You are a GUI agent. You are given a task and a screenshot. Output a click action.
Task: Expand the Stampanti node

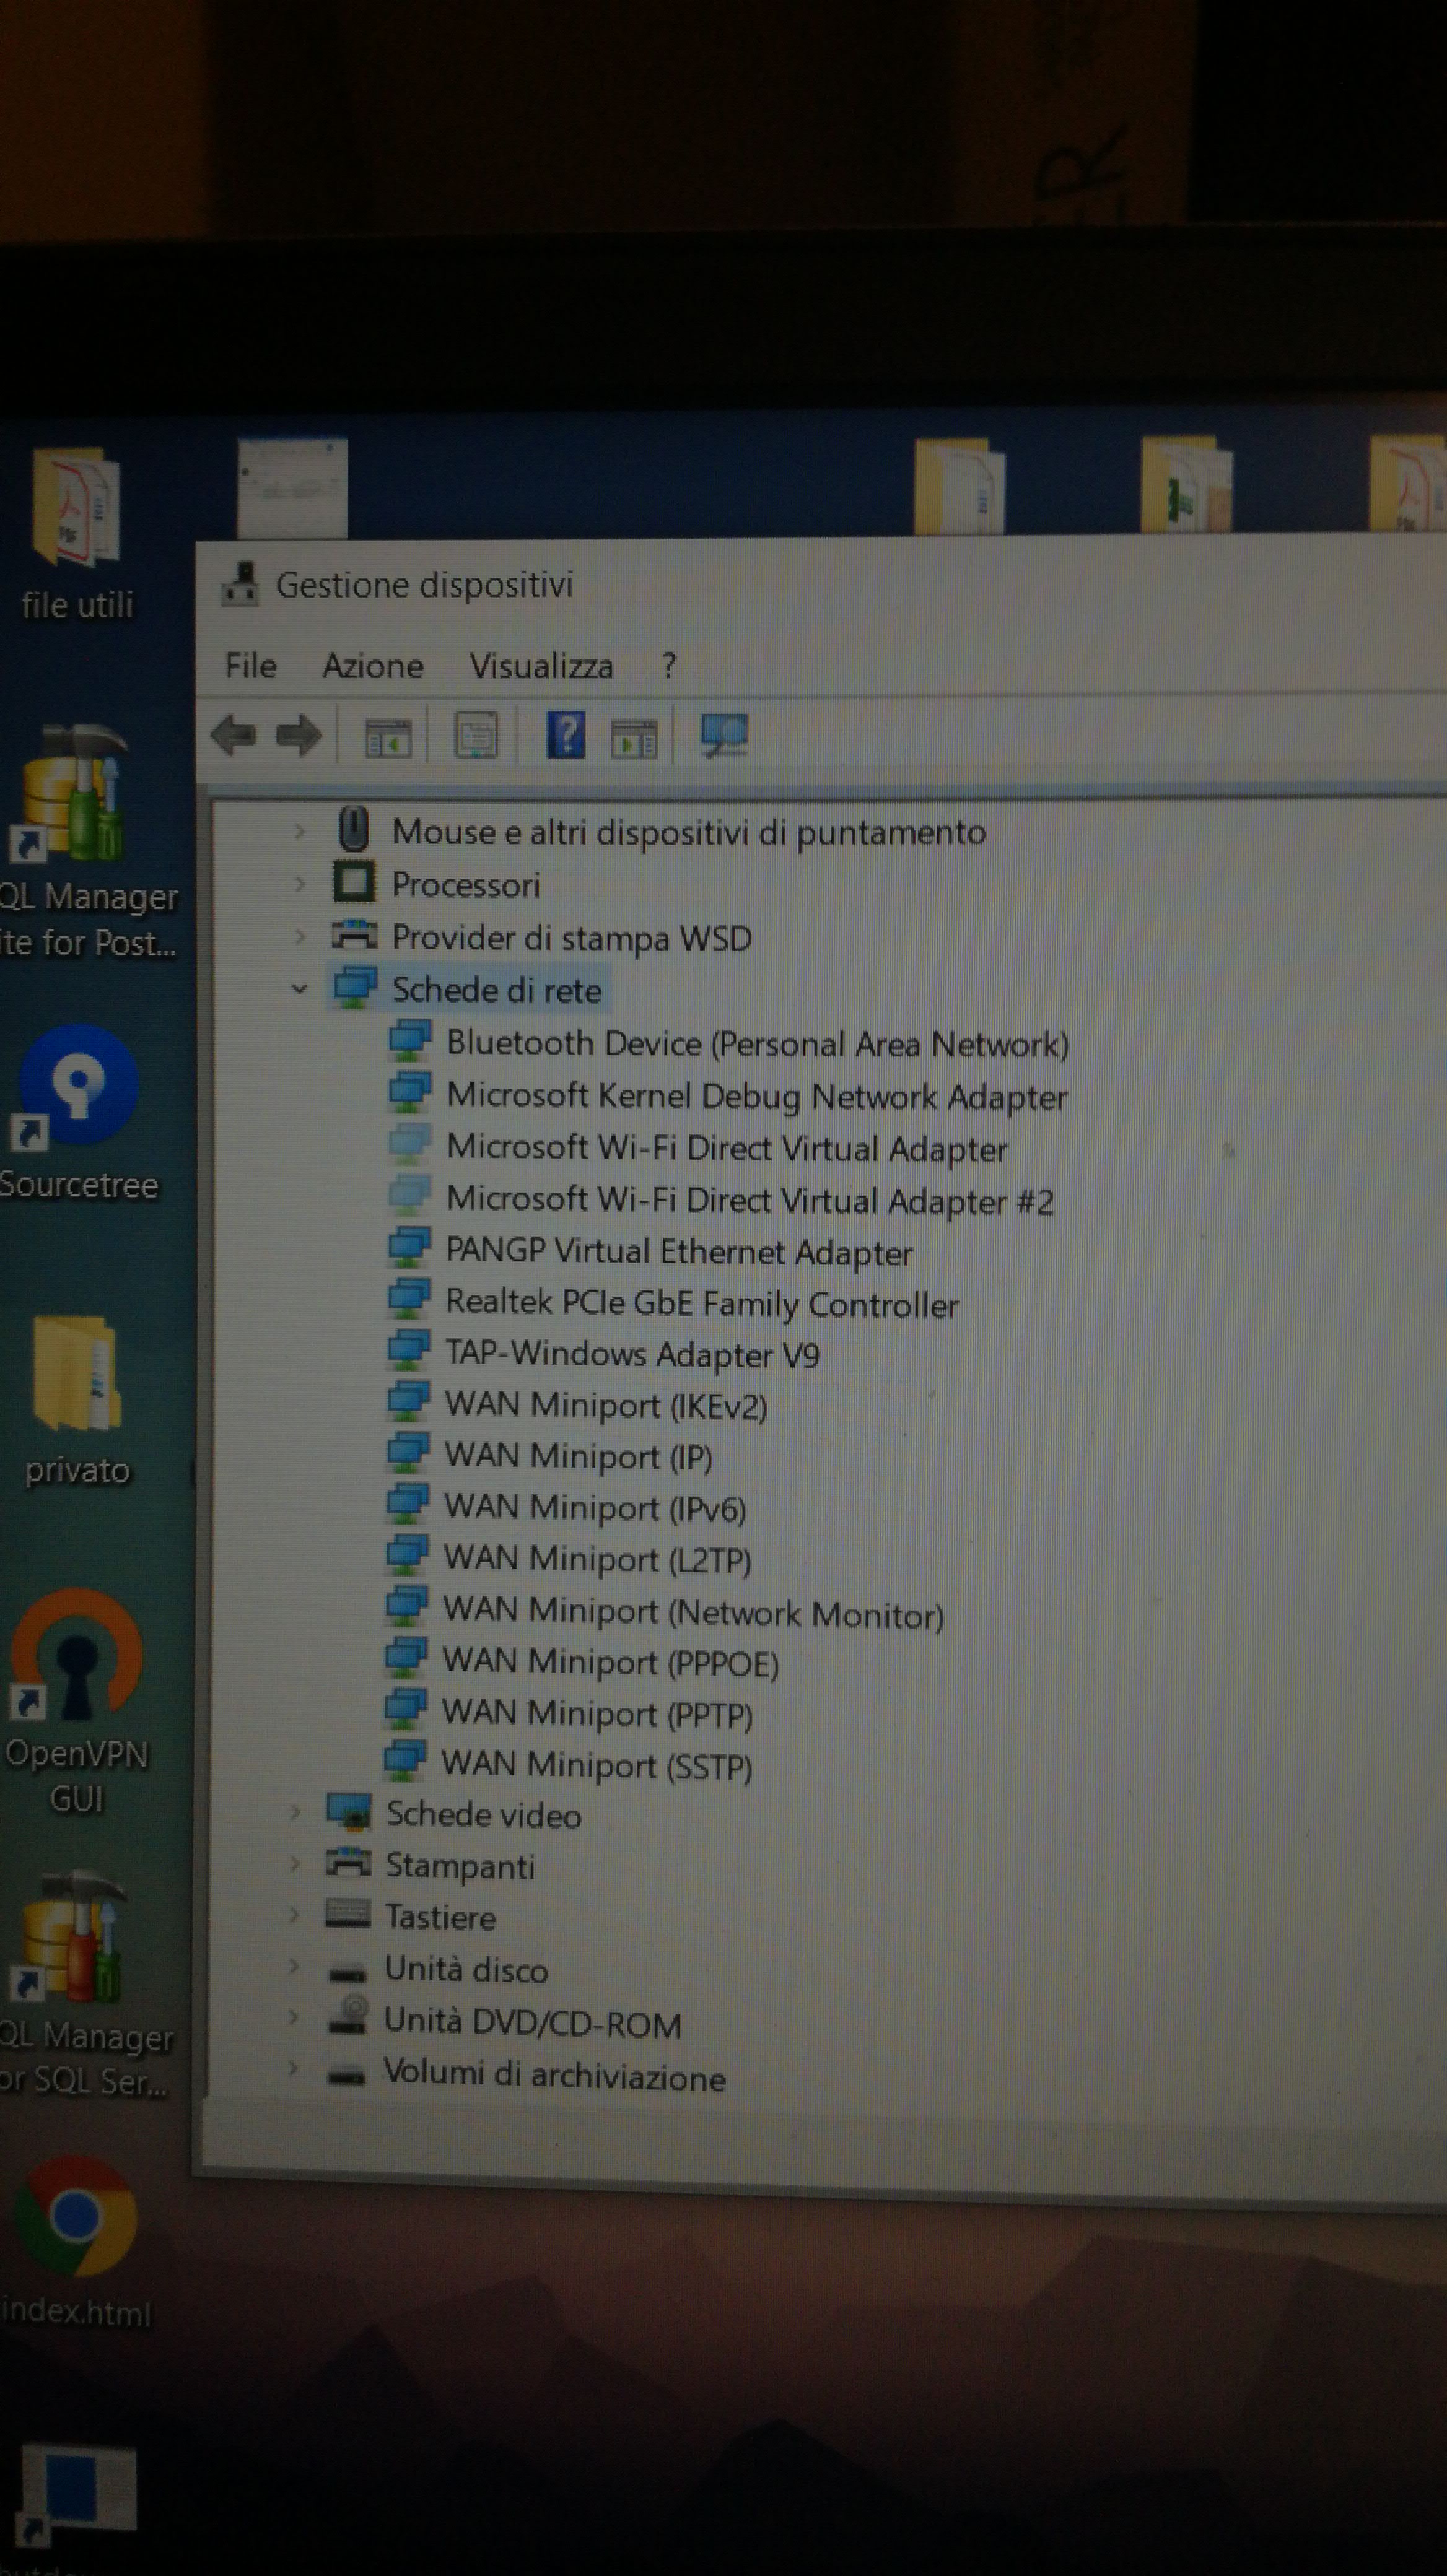click(x=294, y=1863)
